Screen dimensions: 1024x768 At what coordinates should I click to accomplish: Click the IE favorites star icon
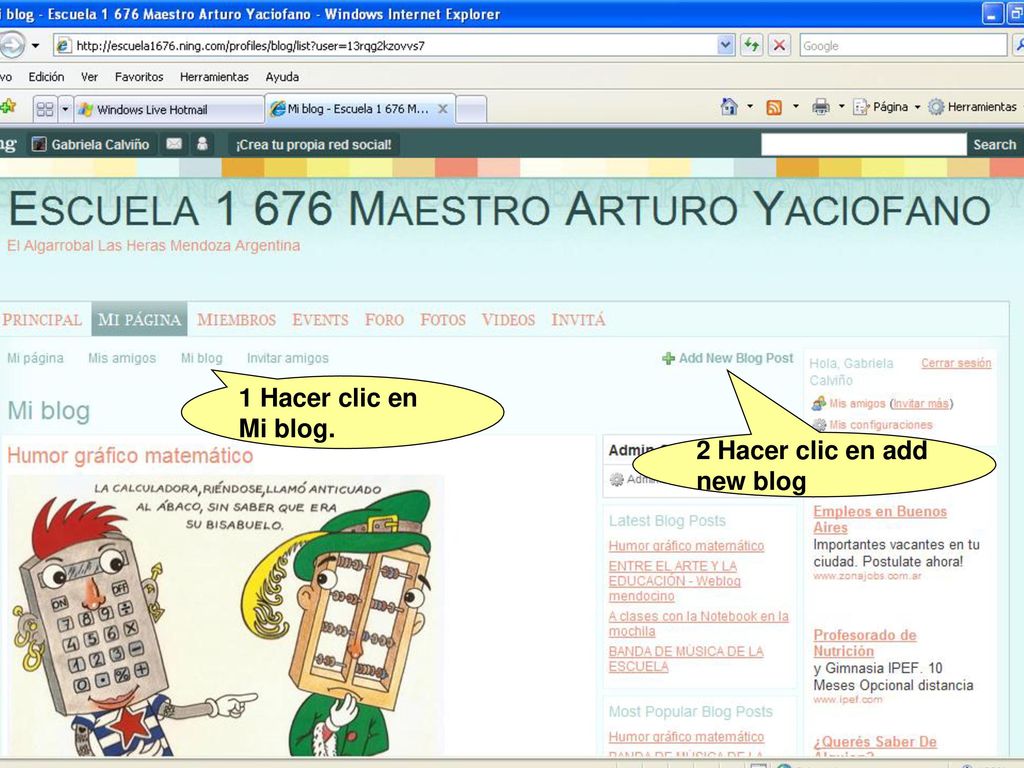[x=8, y=106]
